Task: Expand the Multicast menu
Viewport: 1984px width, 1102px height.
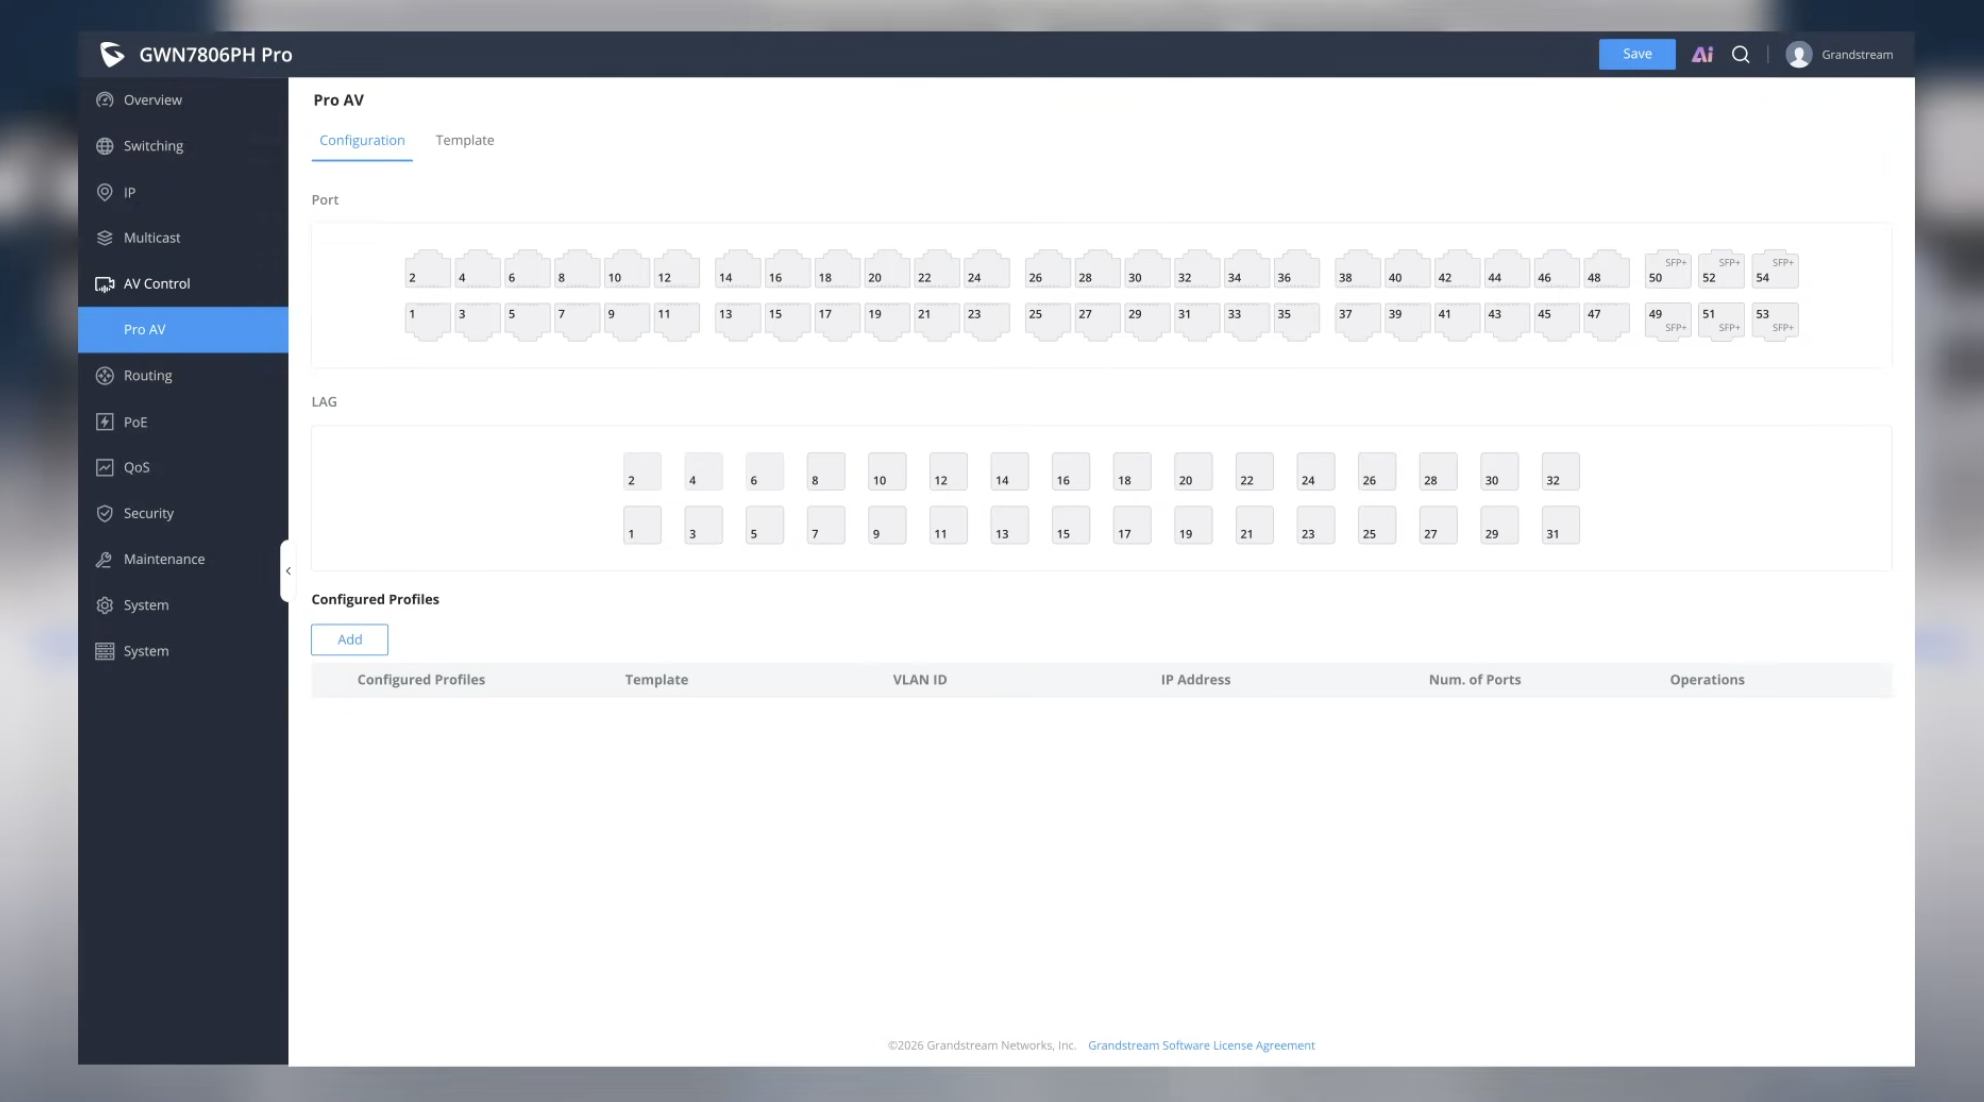Action: pos(183,238)
